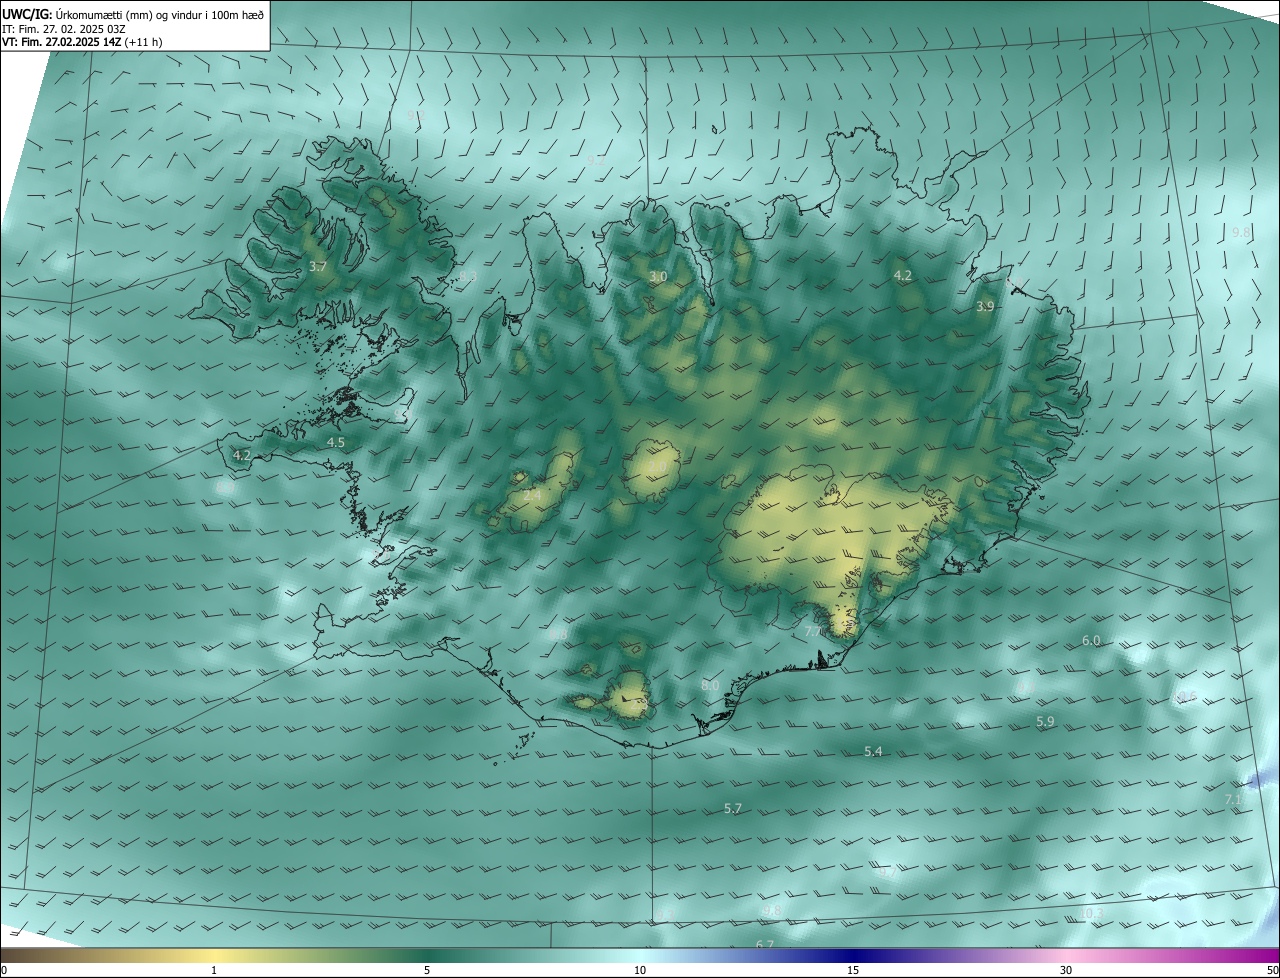Viewport: 1280px width, 978px height.
Task: Click the 7.7 value on the southeast coast
Action: tap(813, 632)
